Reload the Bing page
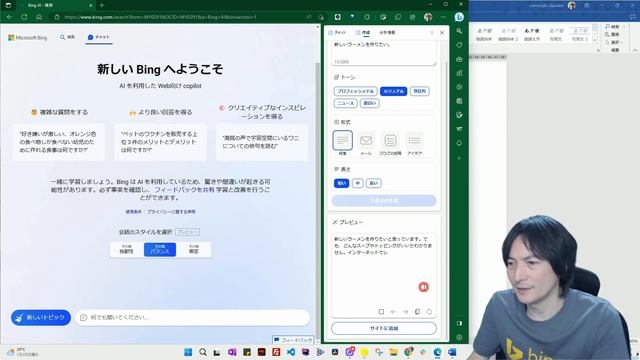The width and height of the screenshot is (640, 360). (24, 17)
